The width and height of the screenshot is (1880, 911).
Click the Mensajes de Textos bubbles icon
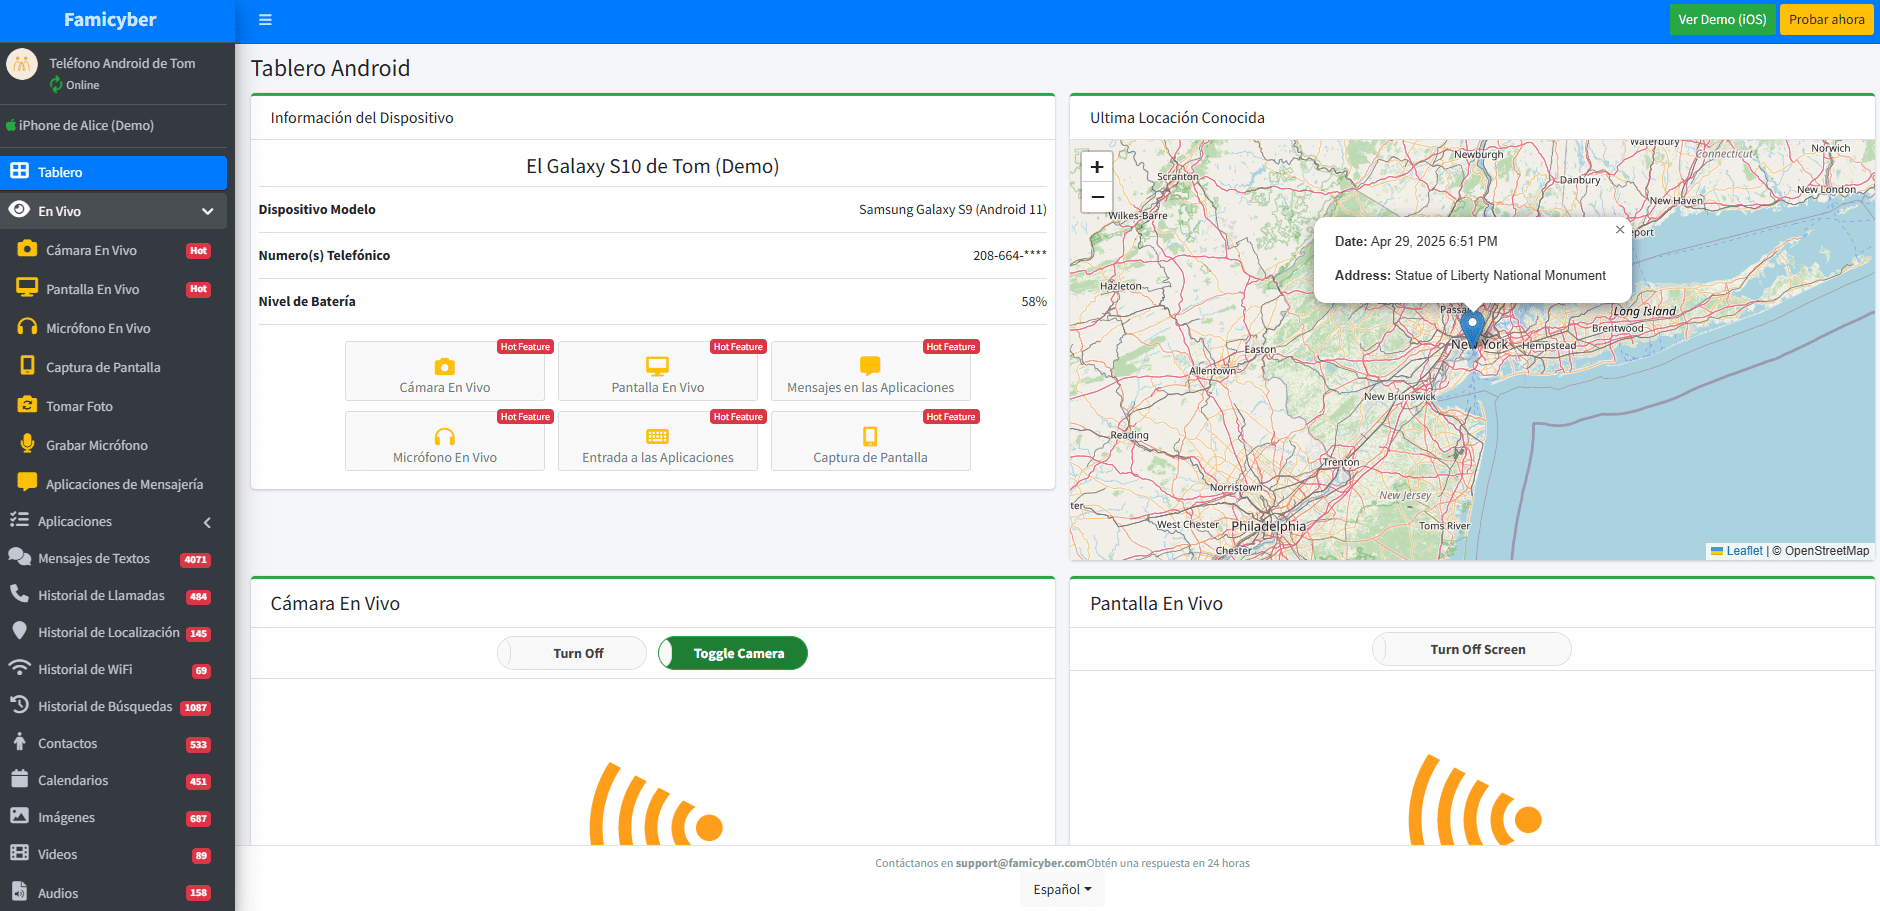[x=19, y=557]
